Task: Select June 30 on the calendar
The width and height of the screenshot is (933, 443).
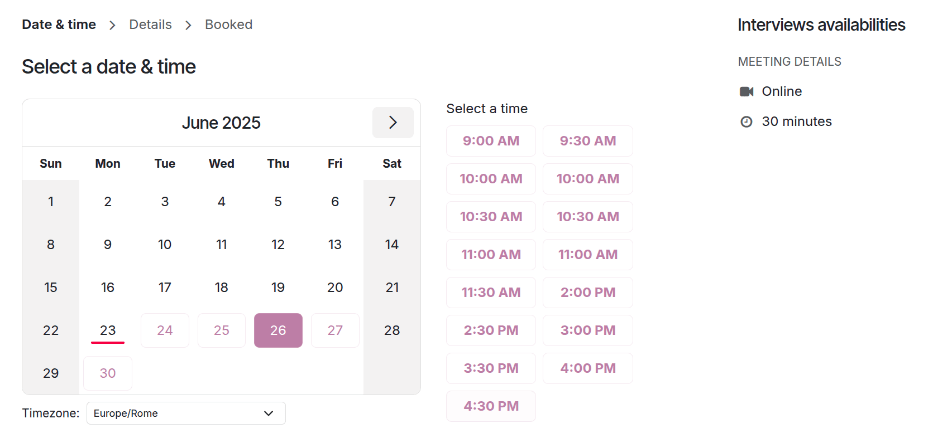Action: [108, 373]
